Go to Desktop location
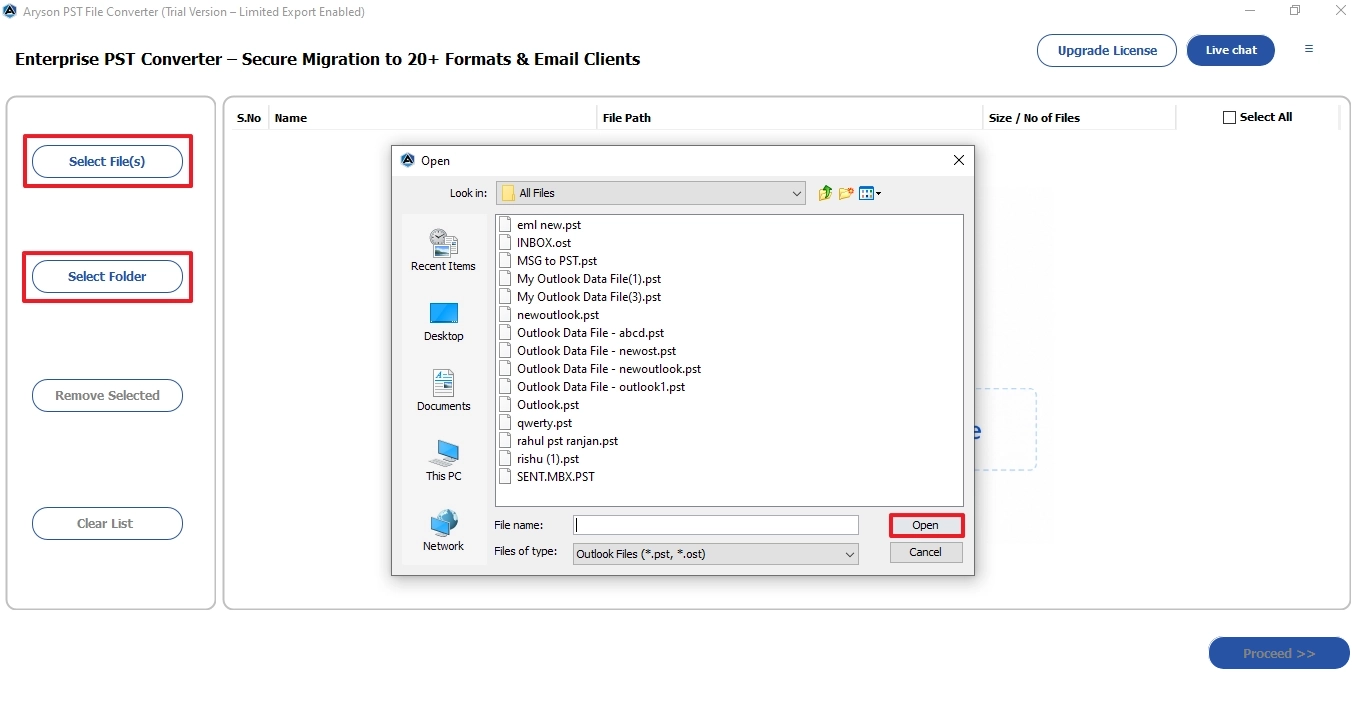The height and width of the screenshot is (728, 1366). pyautogui.click(x=443, y=321)
